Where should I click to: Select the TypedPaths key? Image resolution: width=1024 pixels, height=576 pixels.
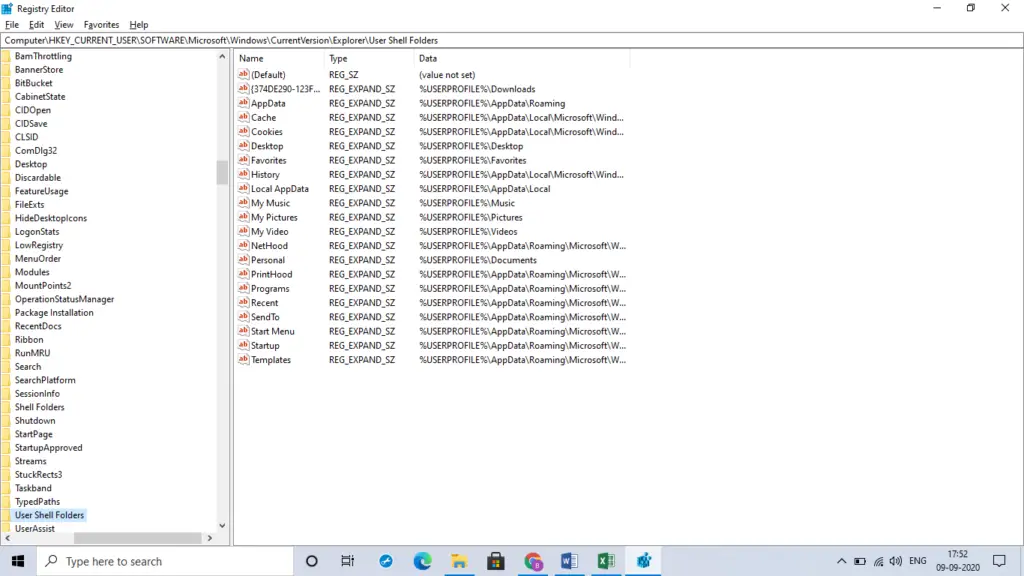click(x=37, y=502)
